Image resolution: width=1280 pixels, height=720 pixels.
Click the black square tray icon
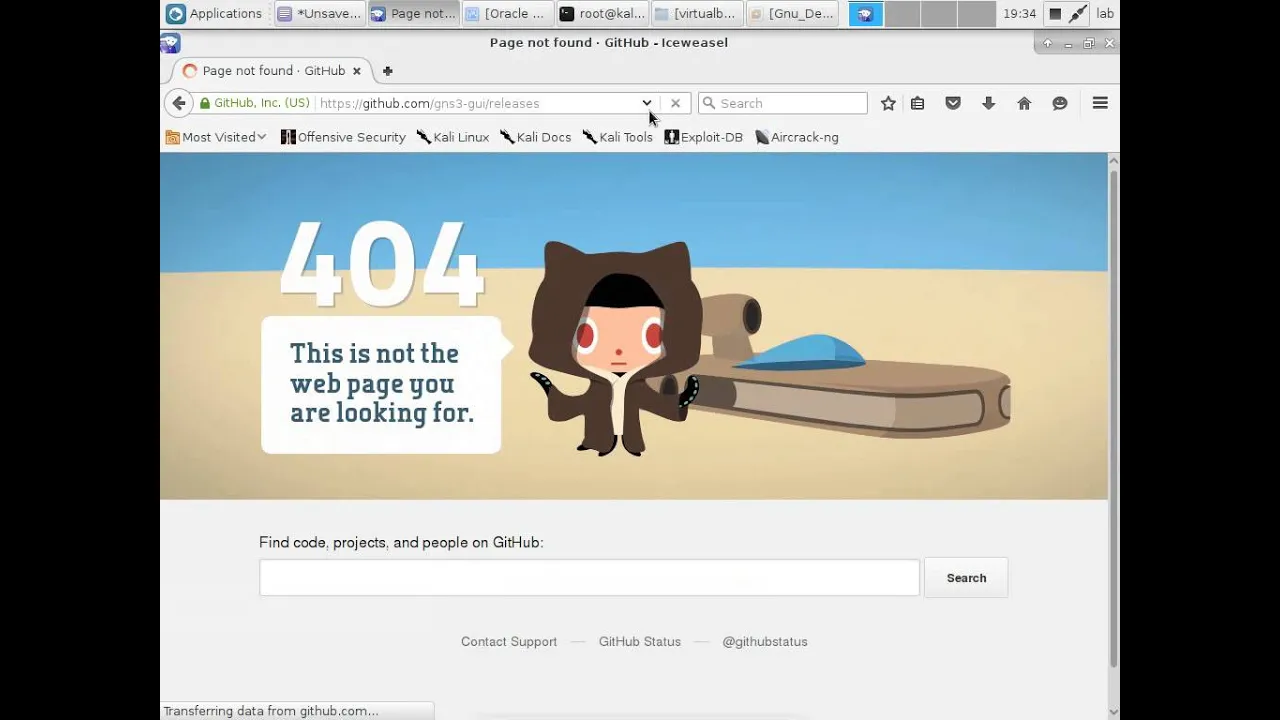click(1054, 14)
